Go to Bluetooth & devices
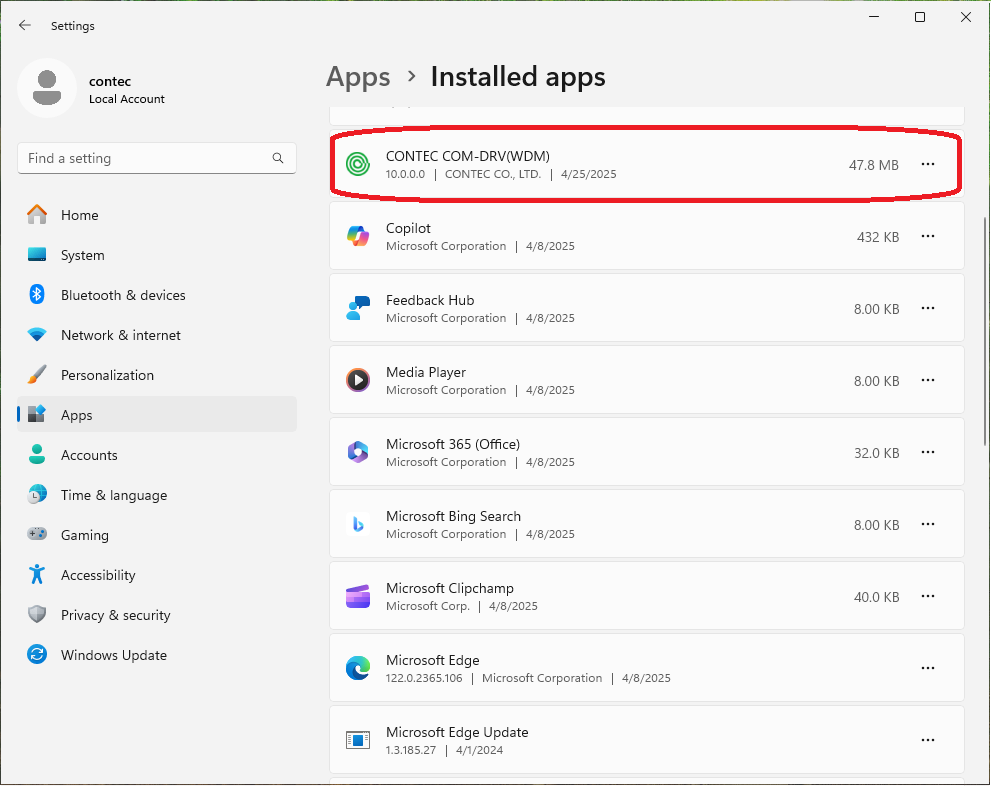 (x=157, y=295)
